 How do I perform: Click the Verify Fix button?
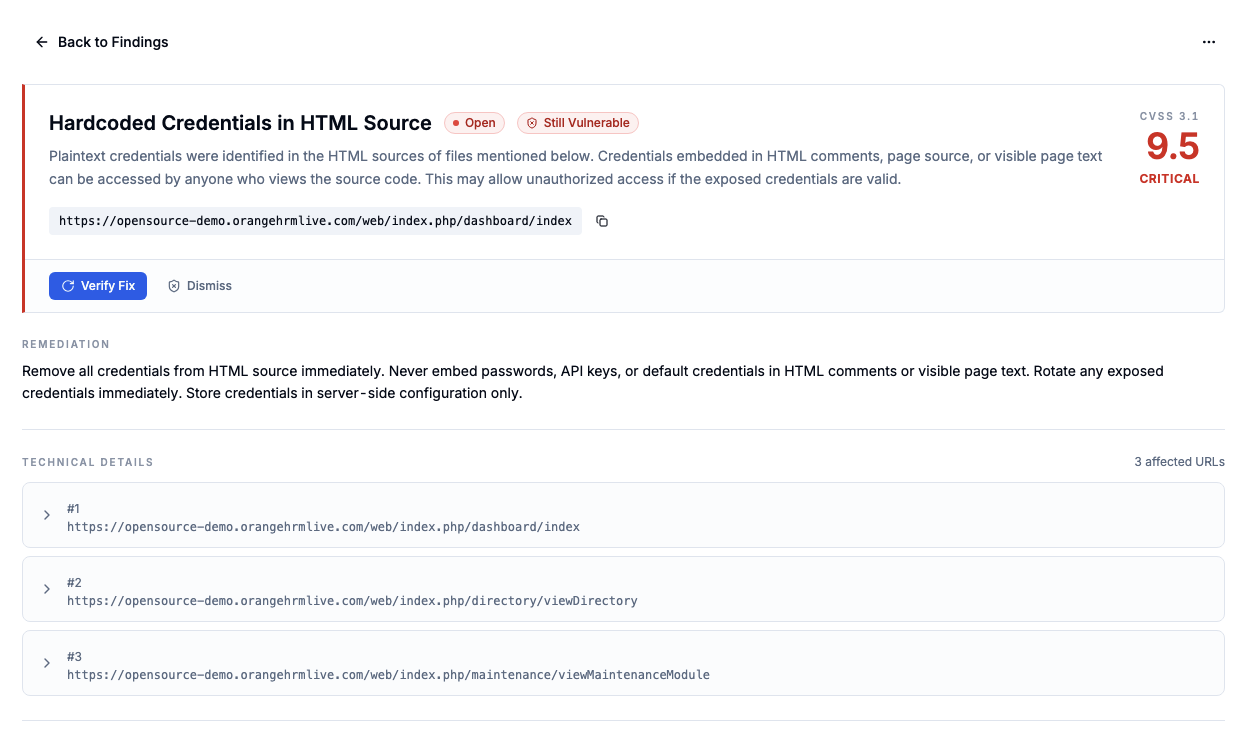click(98, 286)
